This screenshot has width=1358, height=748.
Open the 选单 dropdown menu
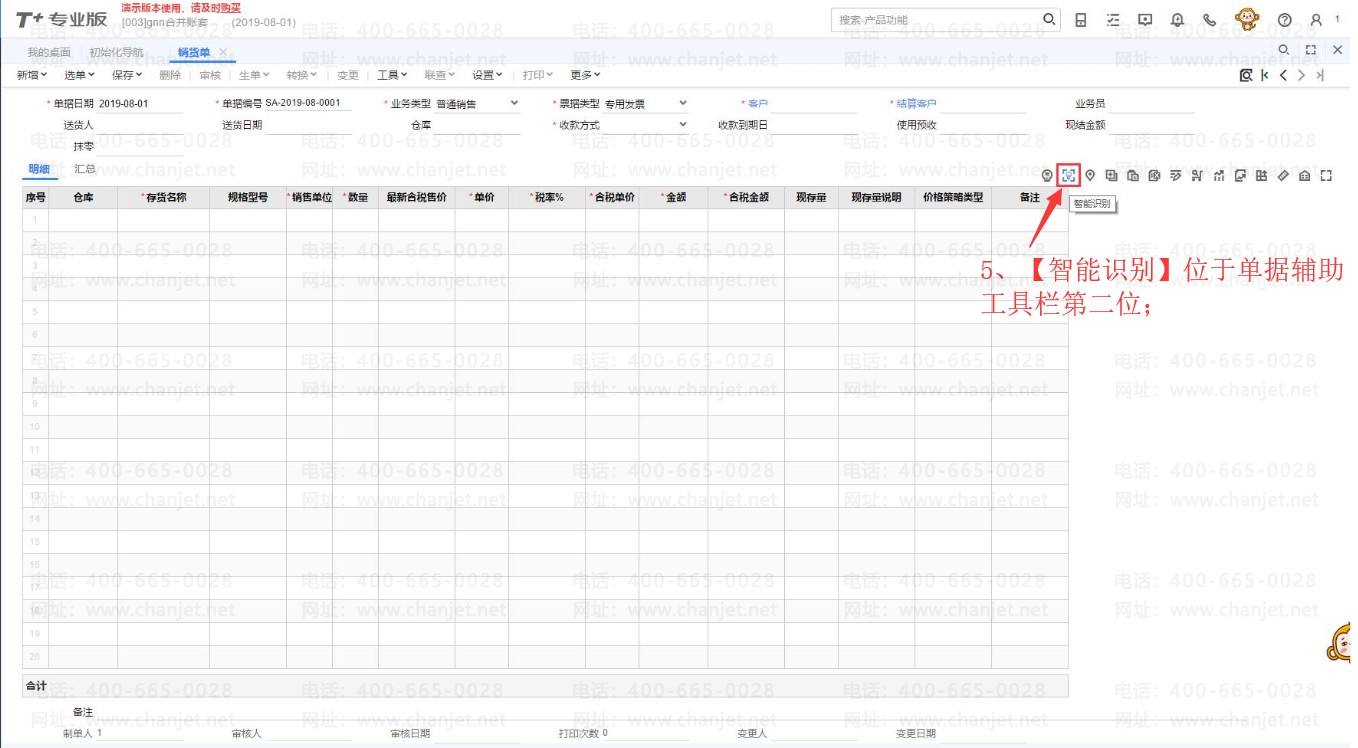[x=79, y=75]
